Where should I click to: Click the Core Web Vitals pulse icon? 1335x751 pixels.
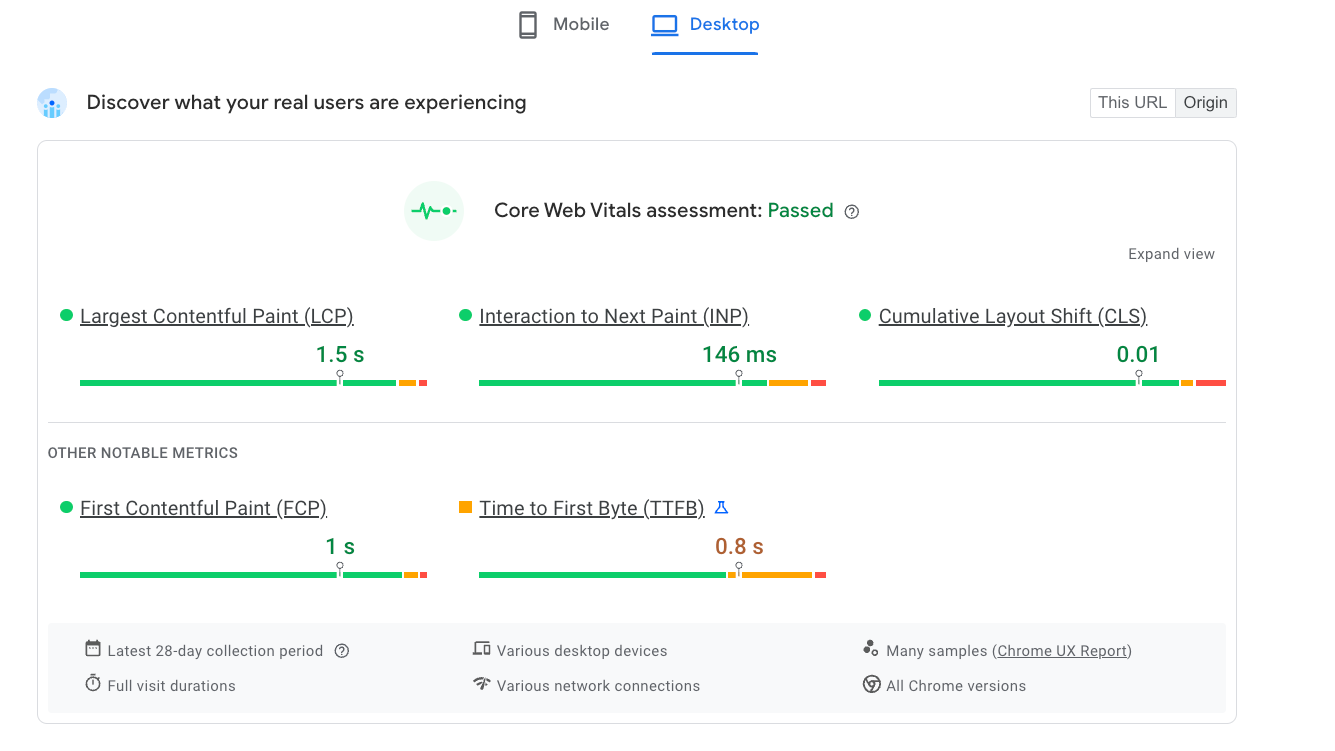coord(434,211)
